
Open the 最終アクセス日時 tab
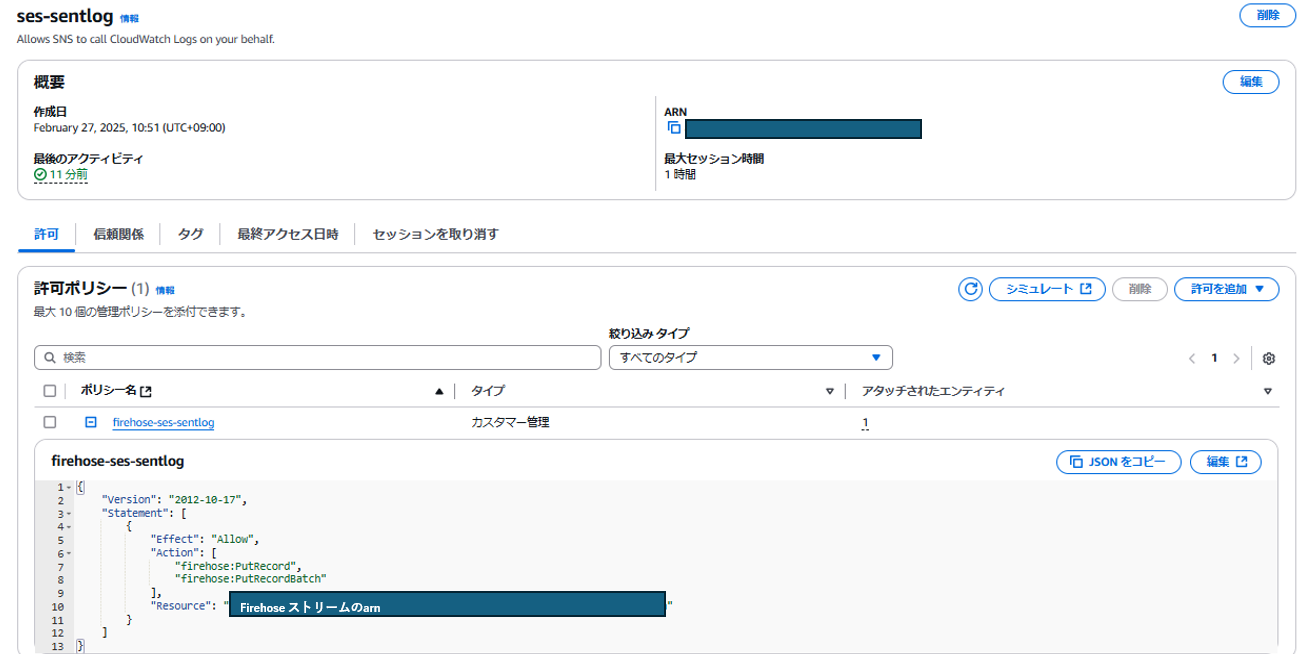[287, 234]
